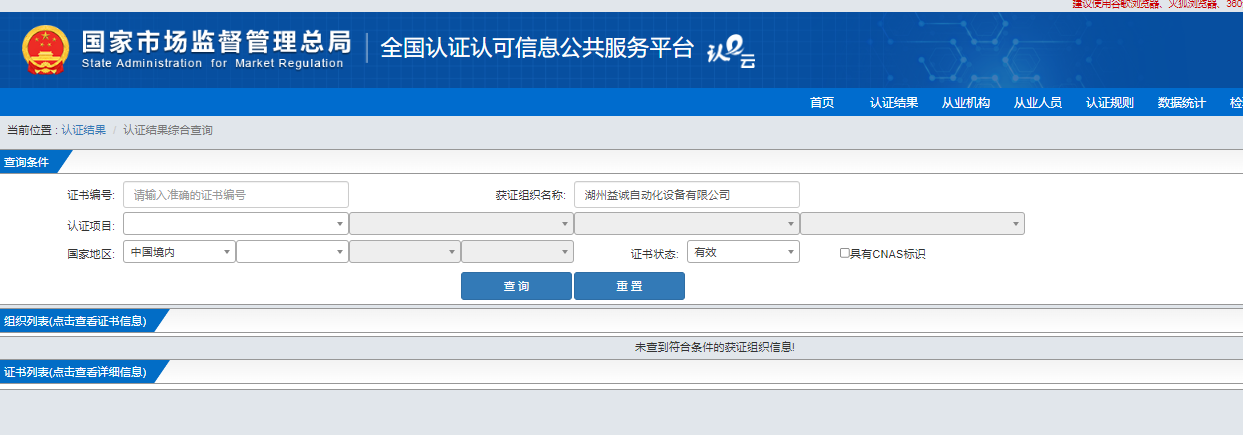Click the 认e云 cloud logo
The width and height of the screenshot is (1243, 435).
731,53
